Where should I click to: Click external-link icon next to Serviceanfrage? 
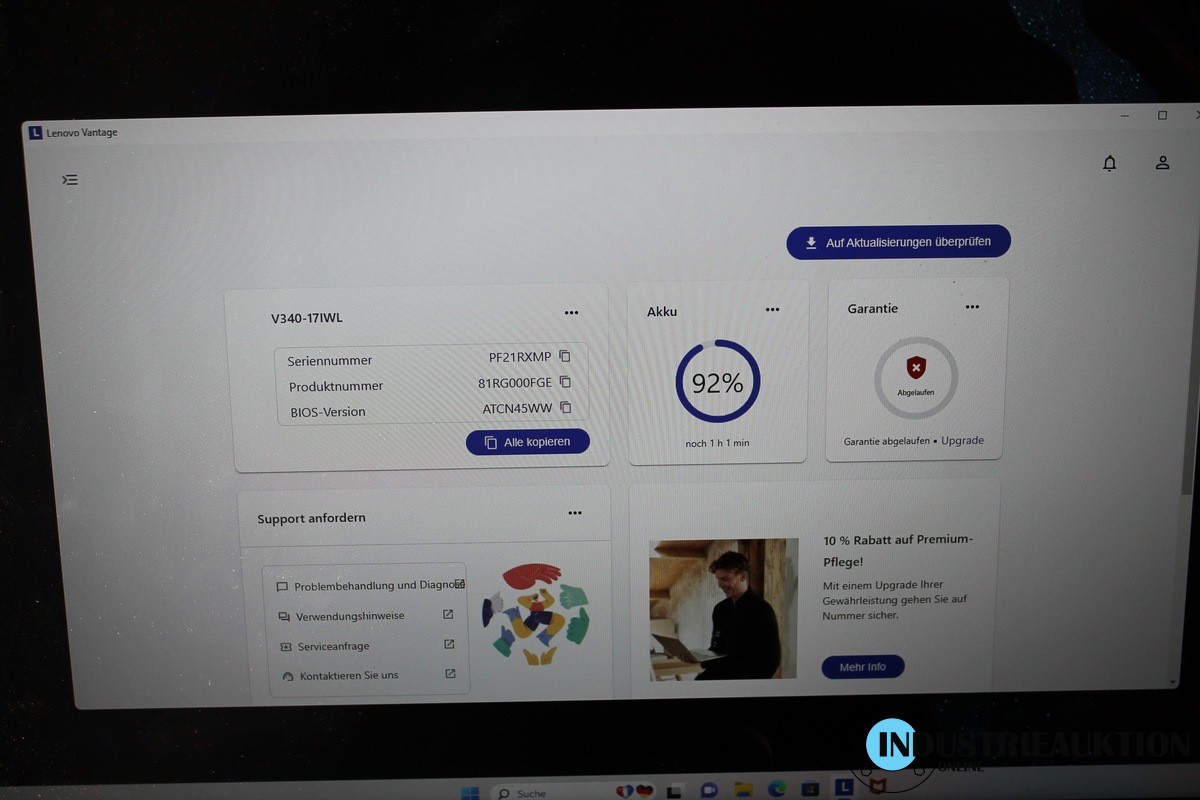[x=449, y=645]
